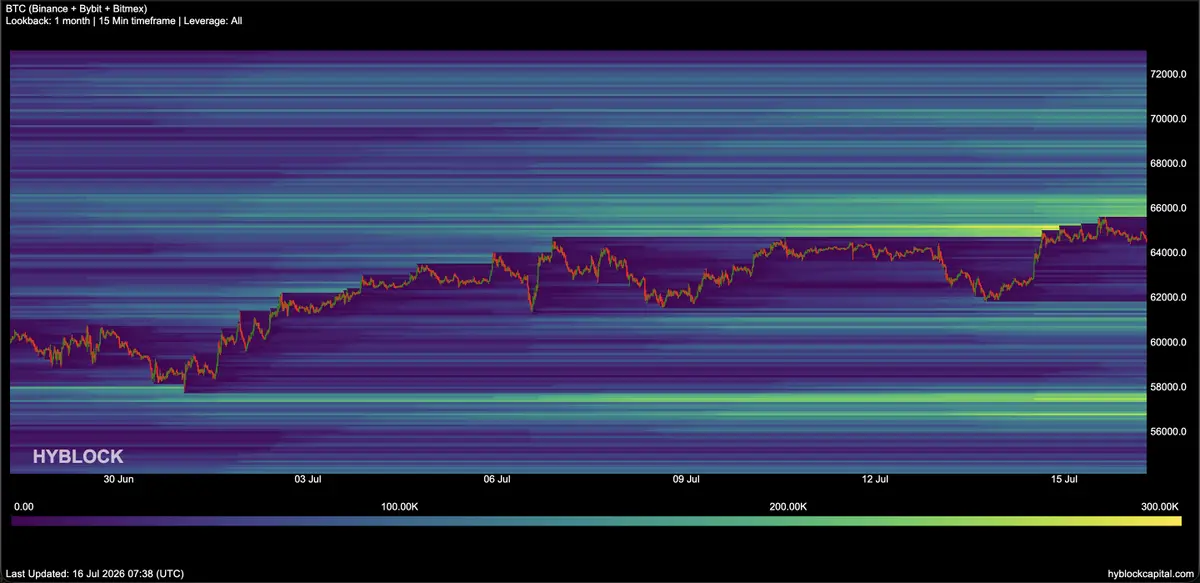Viewport: 1200px width, 583px height.
Task: Click the 12 Jul date label
Action: [x=875, y=480]
